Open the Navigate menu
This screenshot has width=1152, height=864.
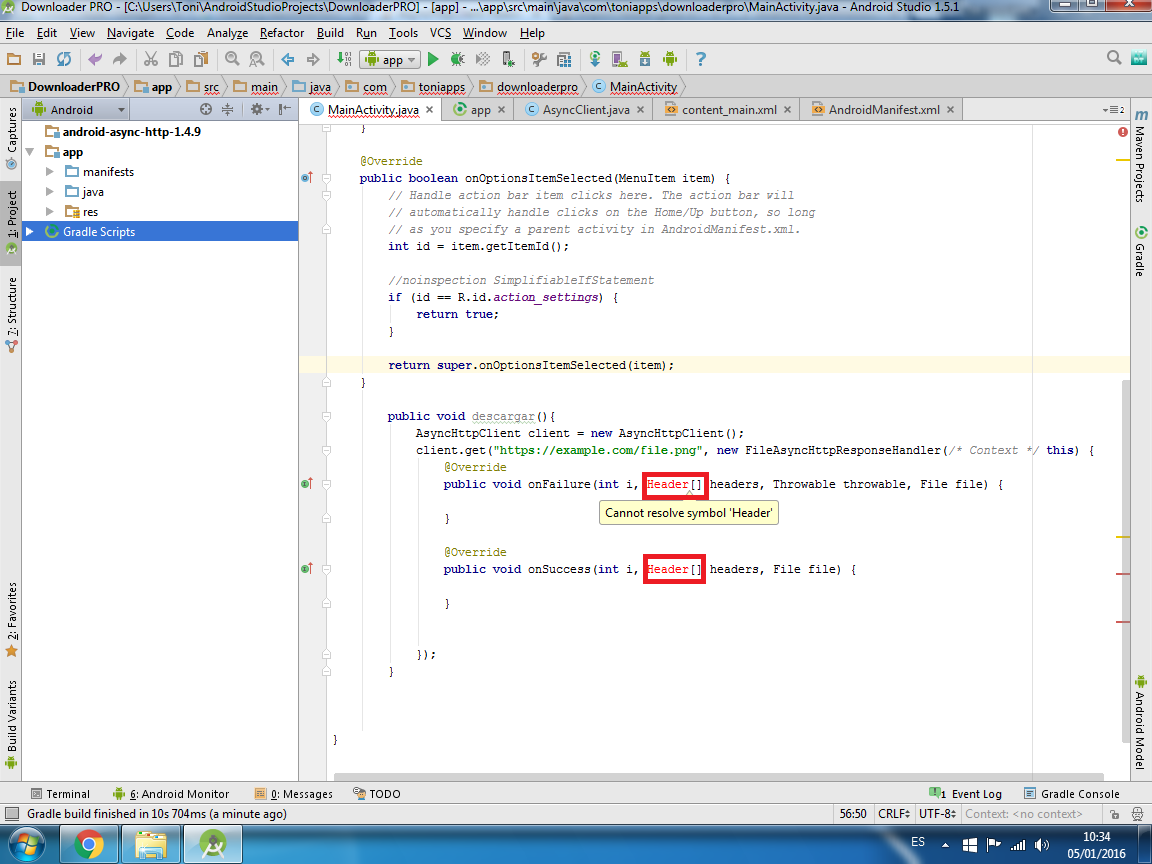tap(130, 33)
